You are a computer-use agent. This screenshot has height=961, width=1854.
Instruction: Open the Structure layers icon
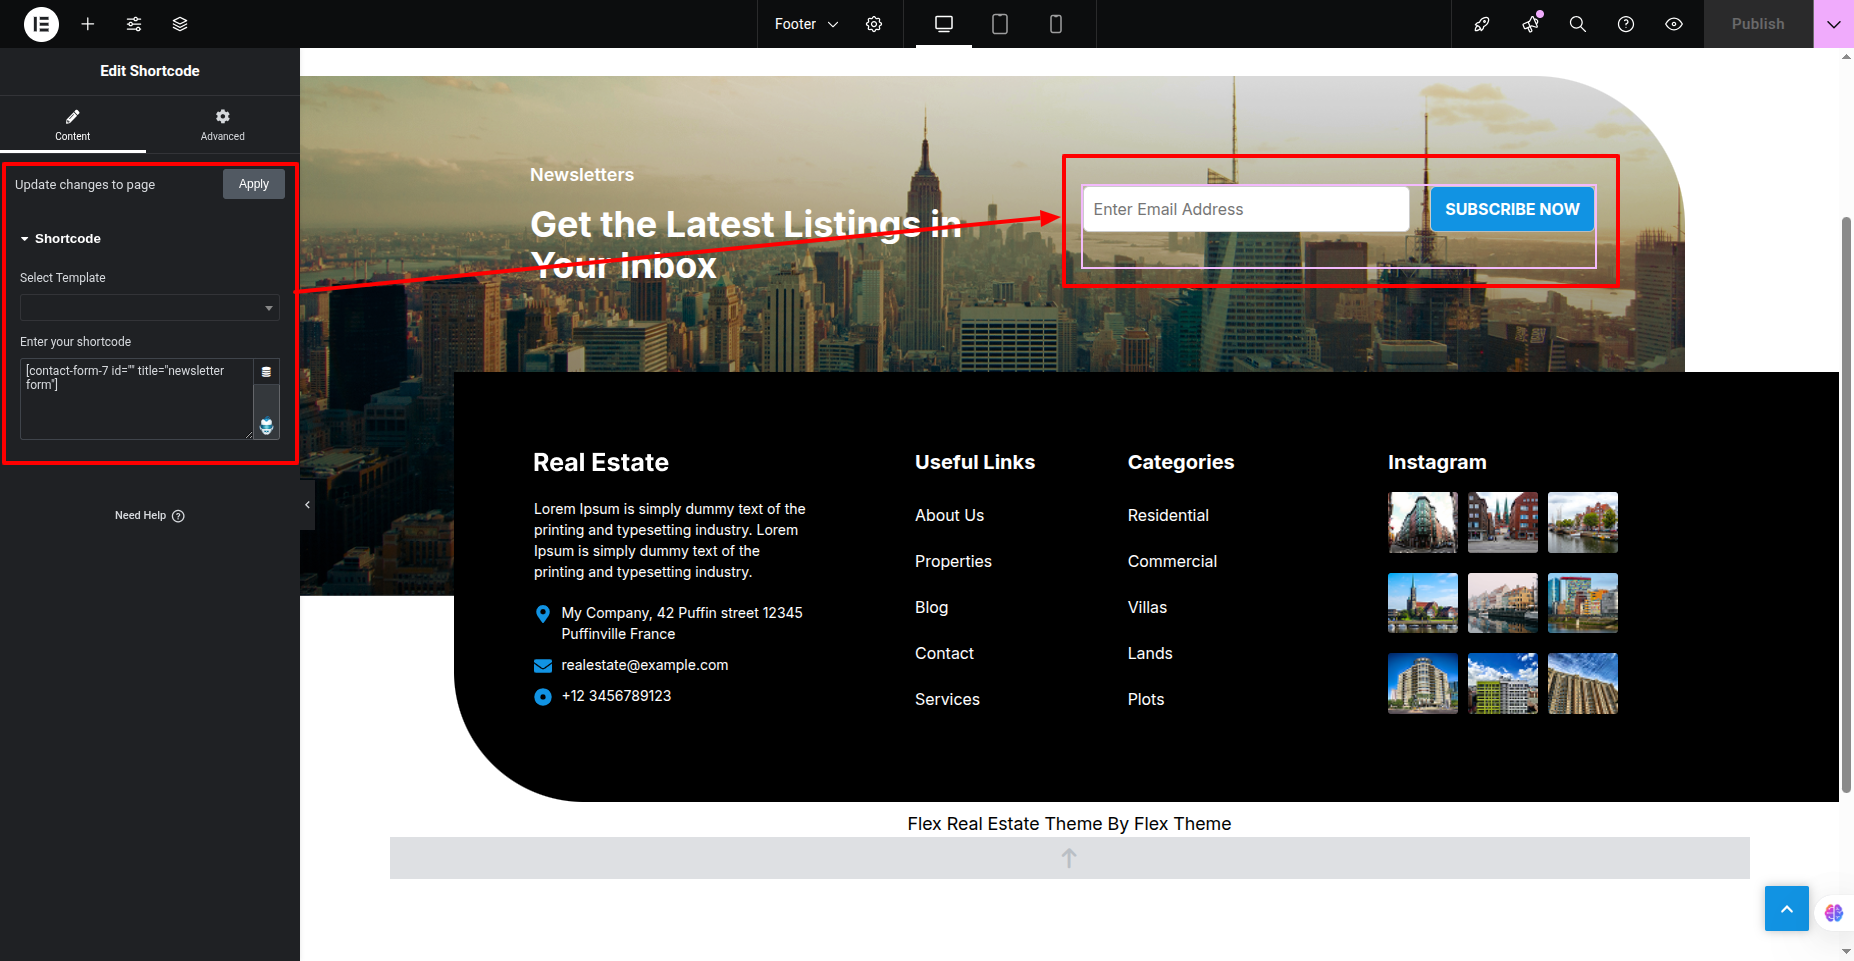click(x=180, y=24)
